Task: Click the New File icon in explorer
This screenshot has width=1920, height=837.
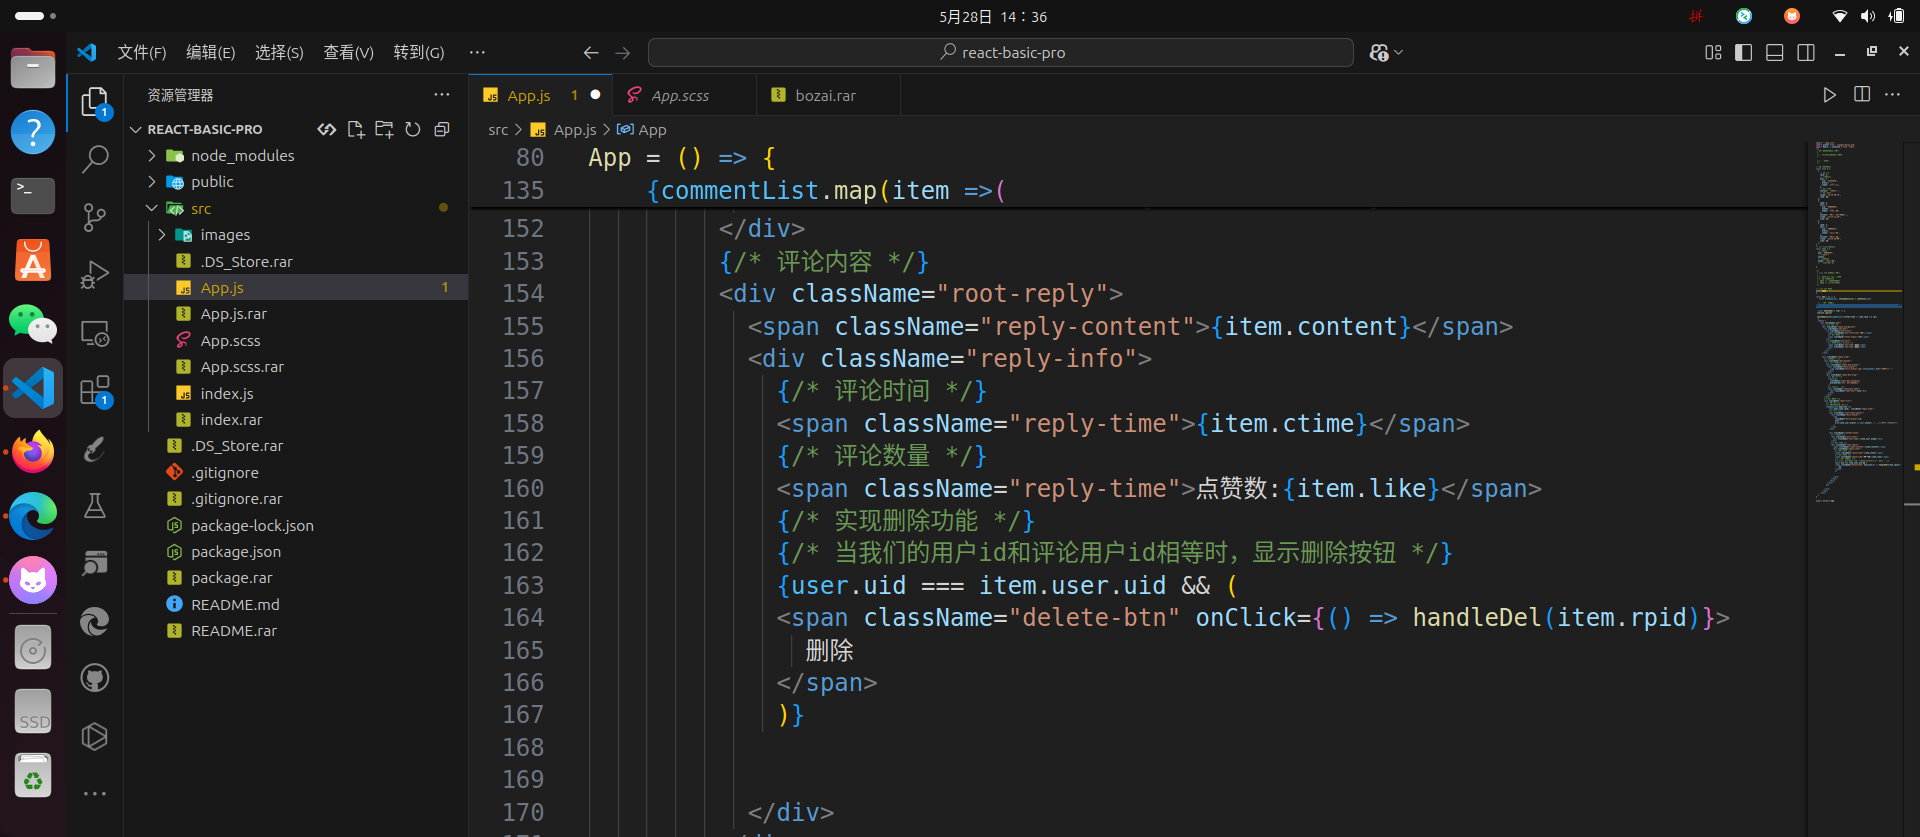Action: (x=355, y=129)
